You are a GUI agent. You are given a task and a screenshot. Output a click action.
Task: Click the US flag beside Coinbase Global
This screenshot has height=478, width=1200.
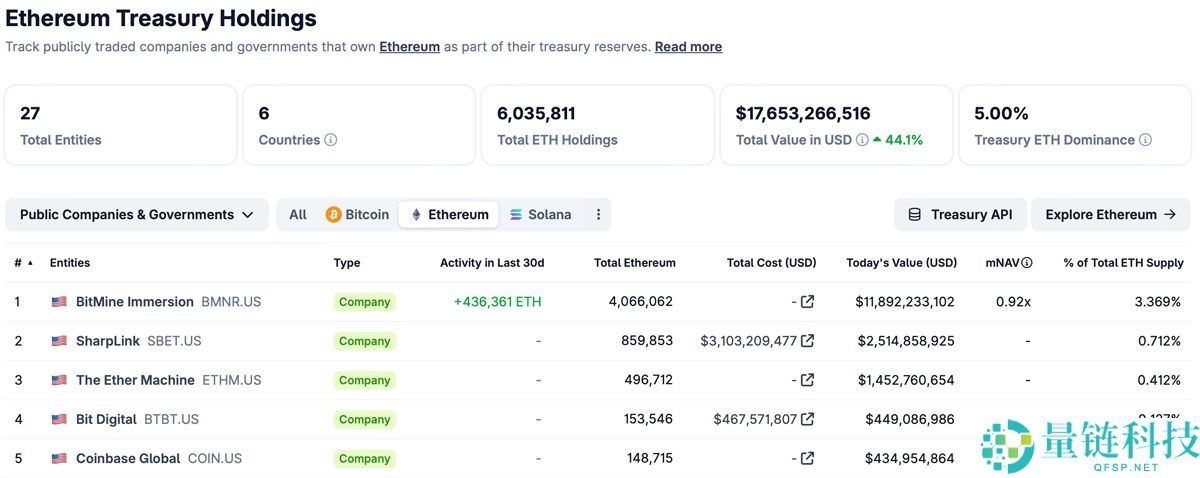pyautogui.click(x=59, y=458)
